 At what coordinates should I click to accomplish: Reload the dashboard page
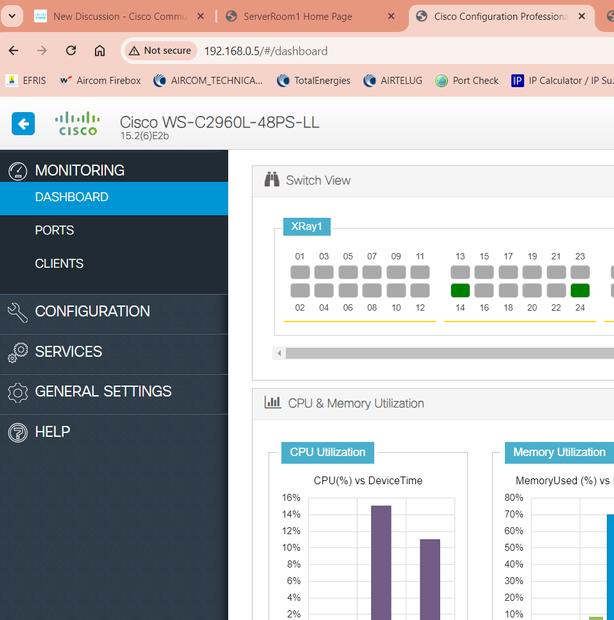pos(71,51)
